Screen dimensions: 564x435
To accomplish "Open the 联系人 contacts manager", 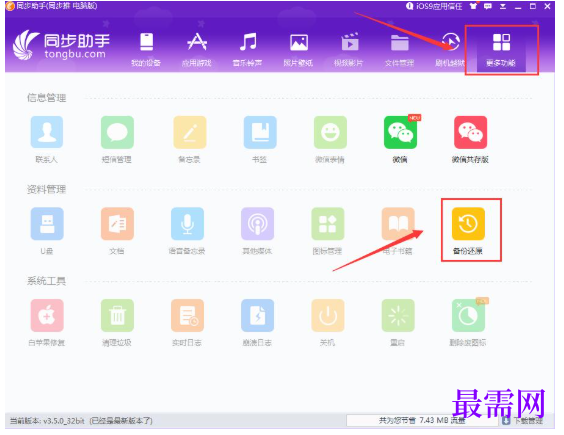I will (x=47, y=132).
